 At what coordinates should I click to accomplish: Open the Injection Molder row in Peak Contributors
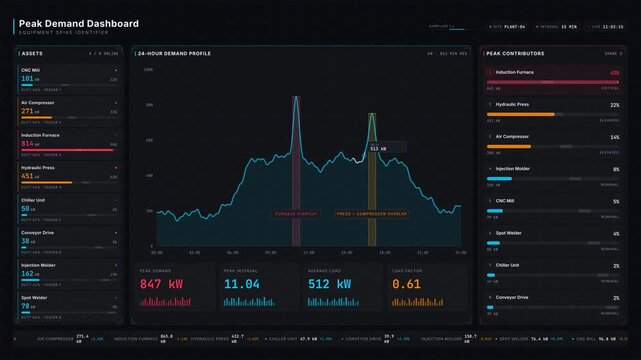tap(553, 177)
